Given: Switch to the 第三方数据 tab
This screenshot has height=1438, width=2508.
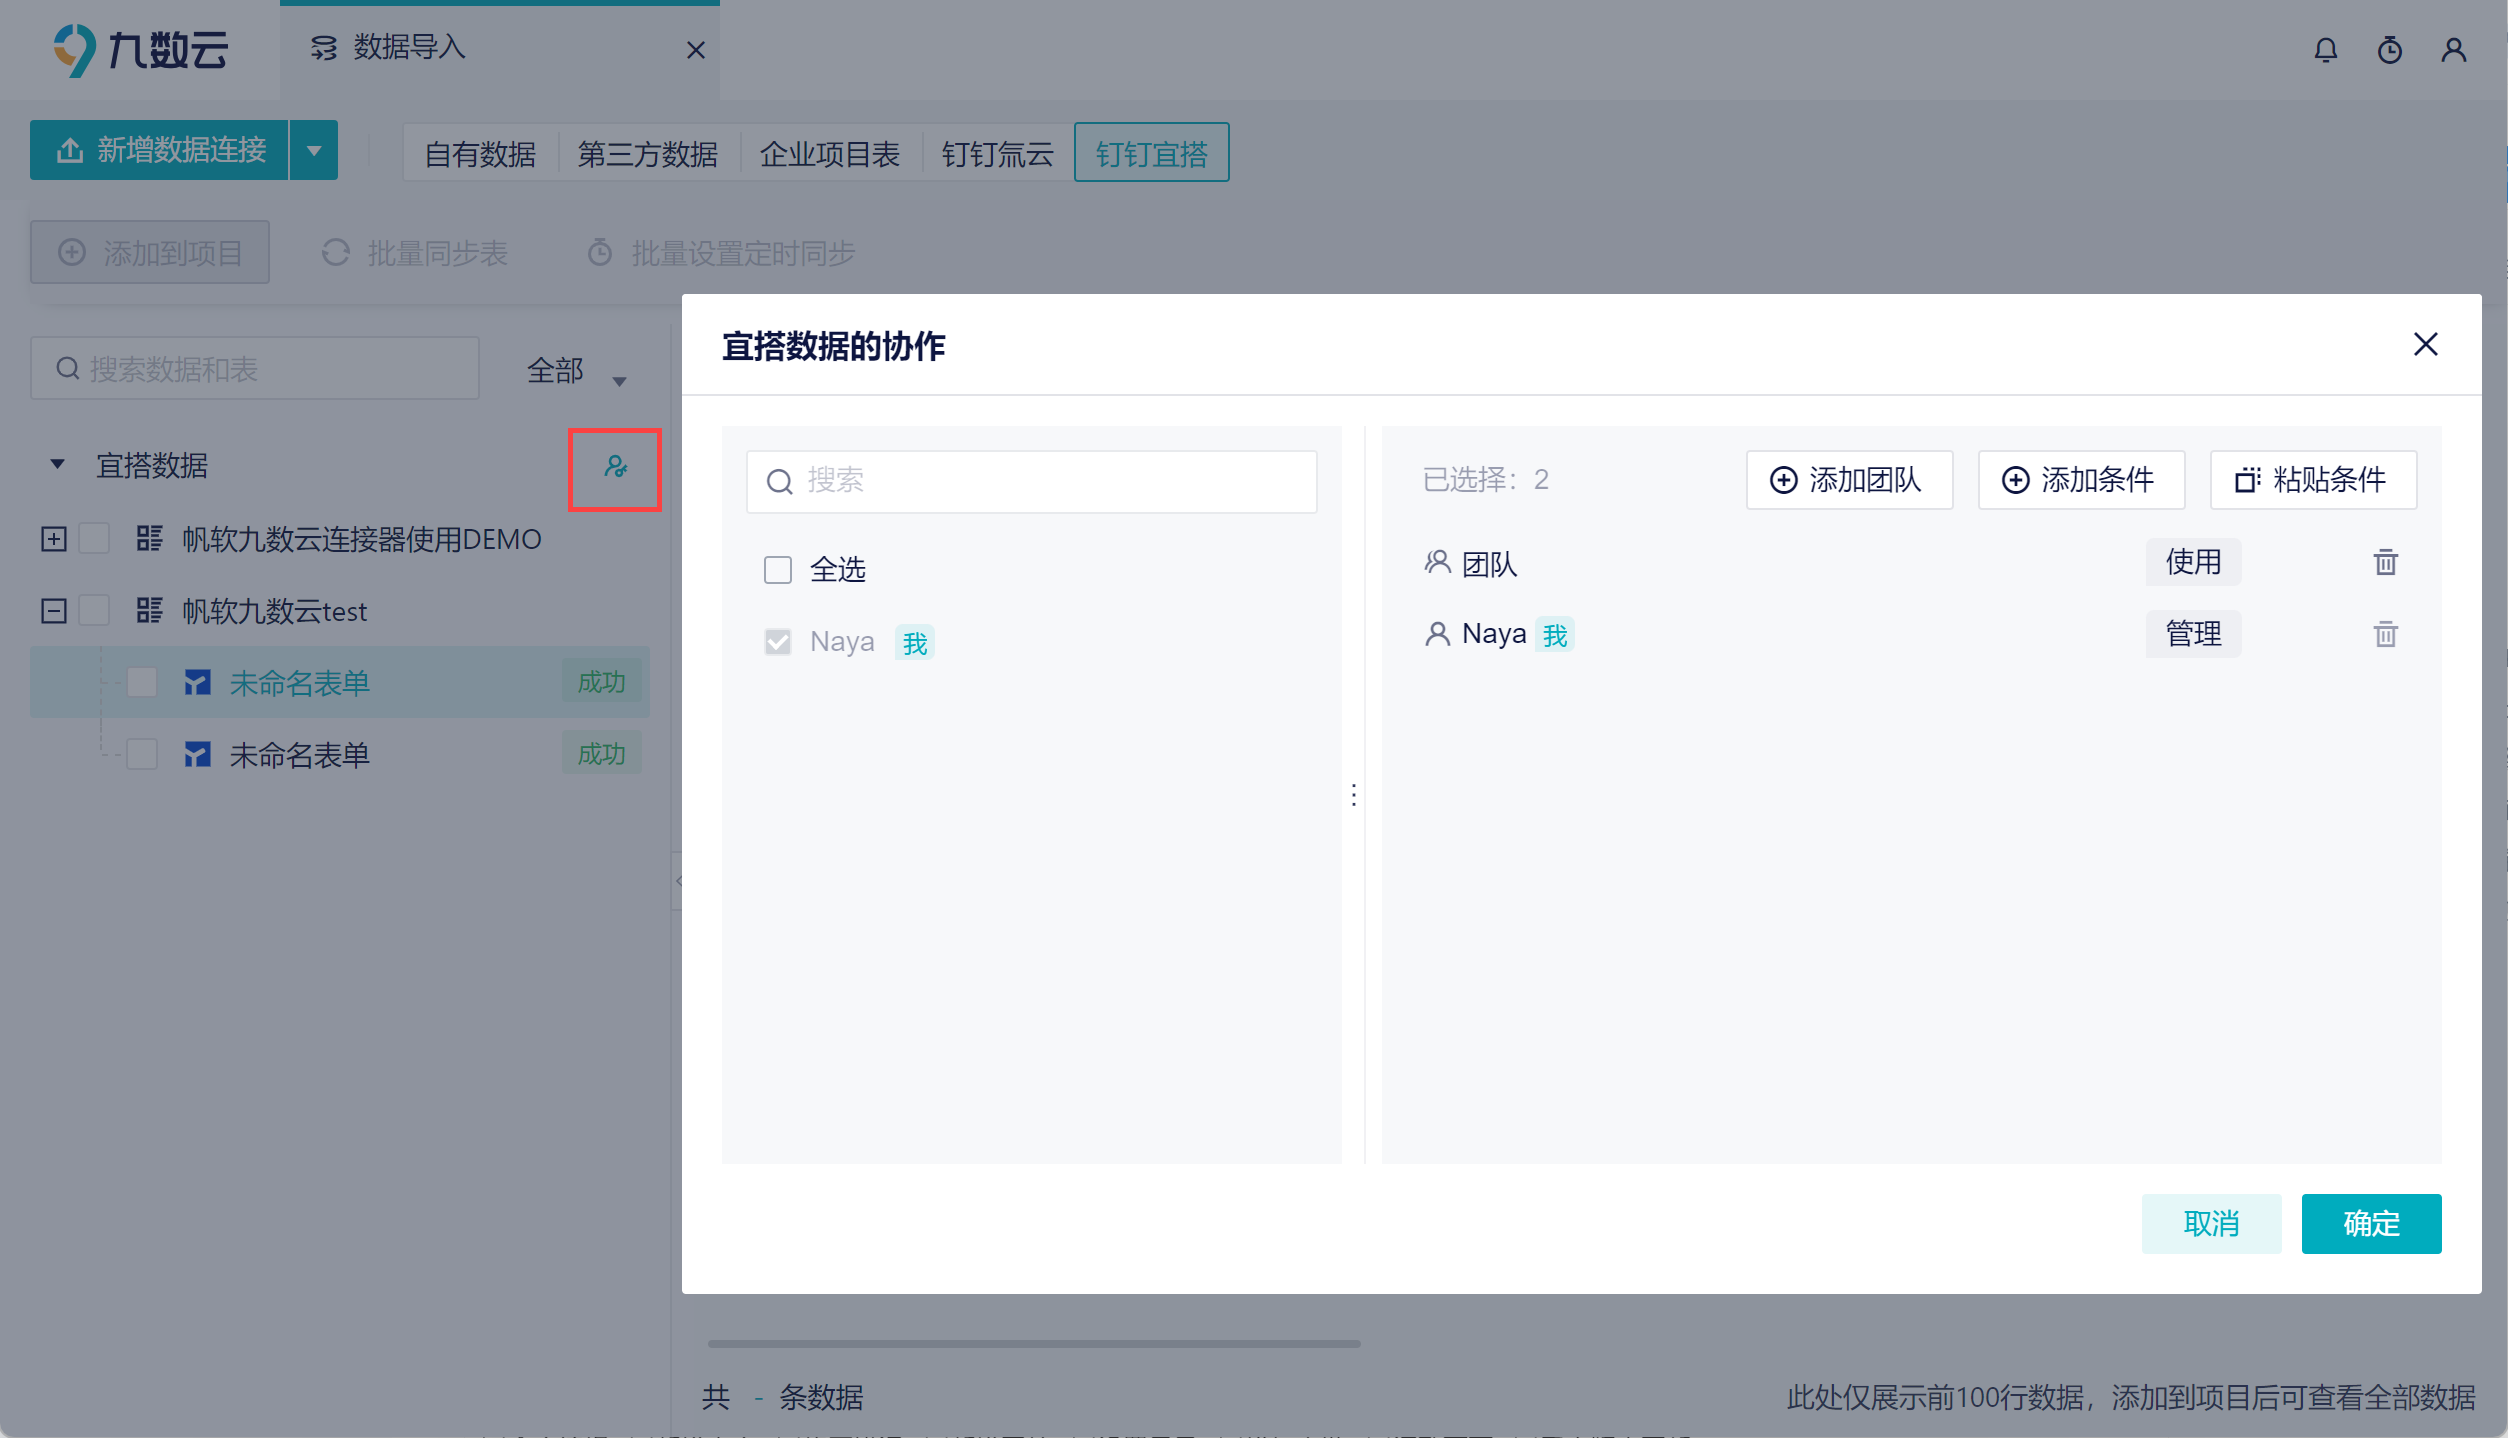Looking at the screenshot, I should tap(647, 154).
